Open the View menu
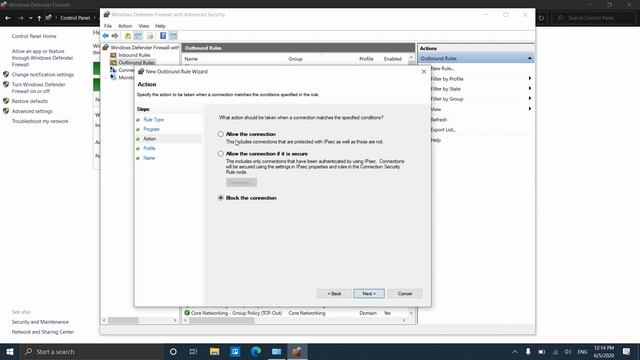 144,26
